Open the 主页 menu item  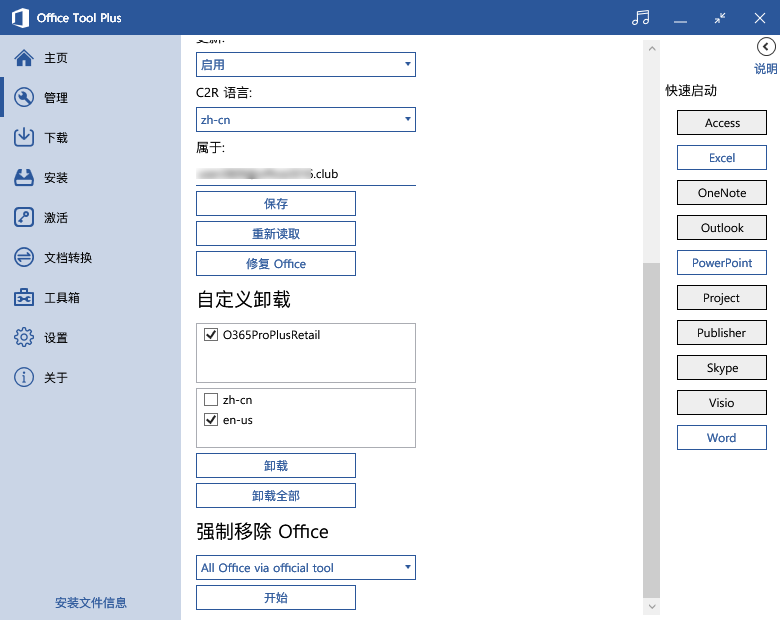[x=91, y=58]
